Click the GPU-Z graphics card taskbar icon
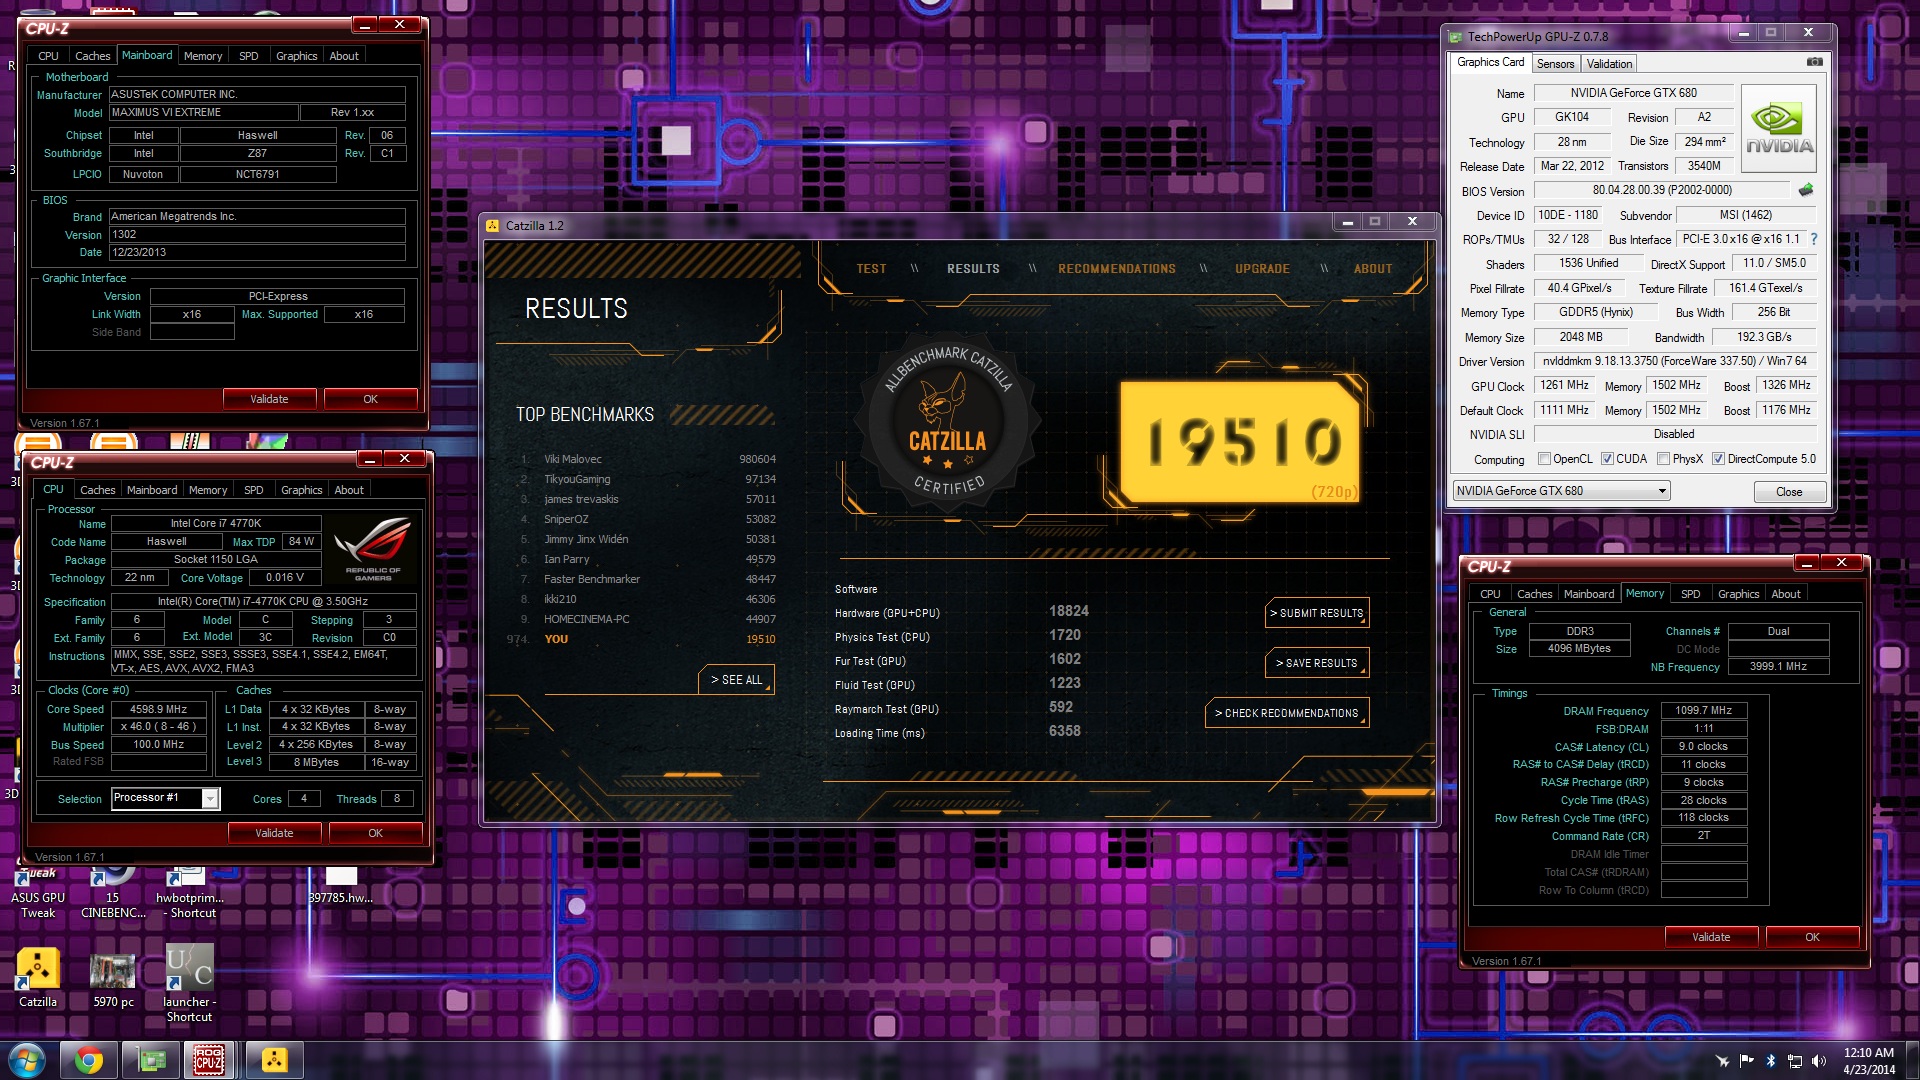1920x1080 pixels. [x=151, y=1060]
